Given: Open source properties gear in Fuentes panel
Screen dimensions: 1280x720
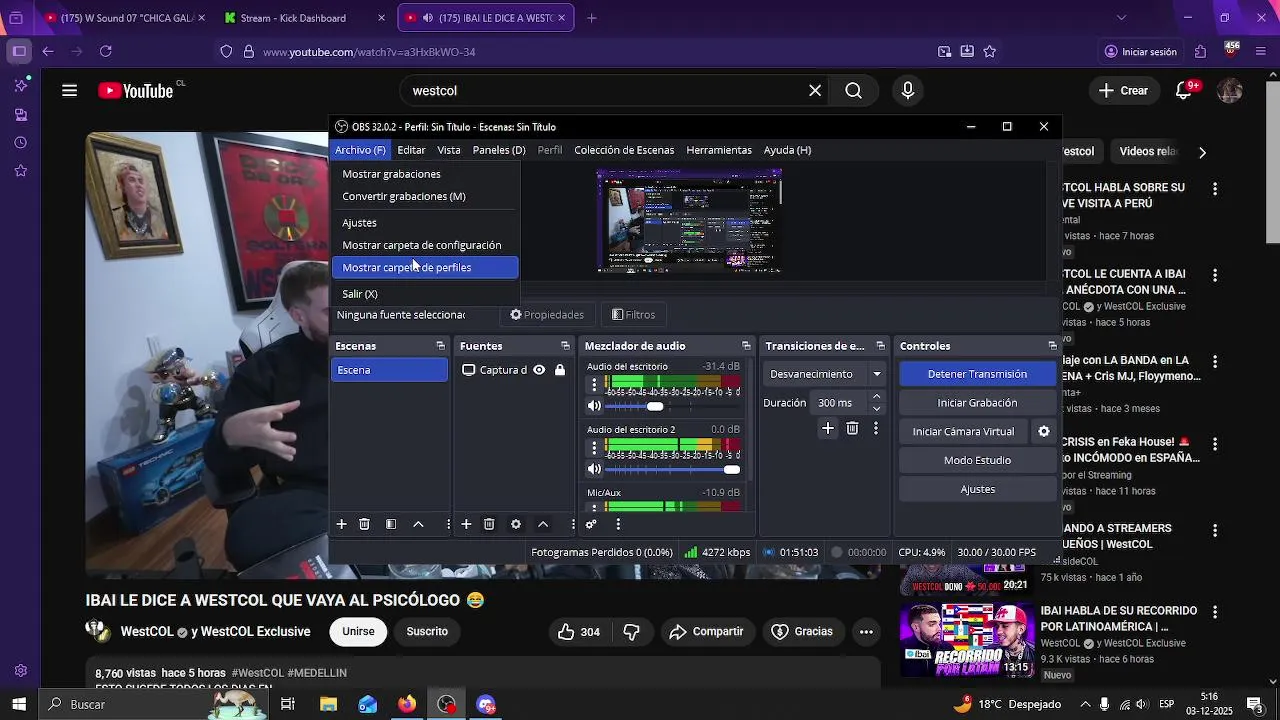Looking at the screenshot, I should (516, 524).
